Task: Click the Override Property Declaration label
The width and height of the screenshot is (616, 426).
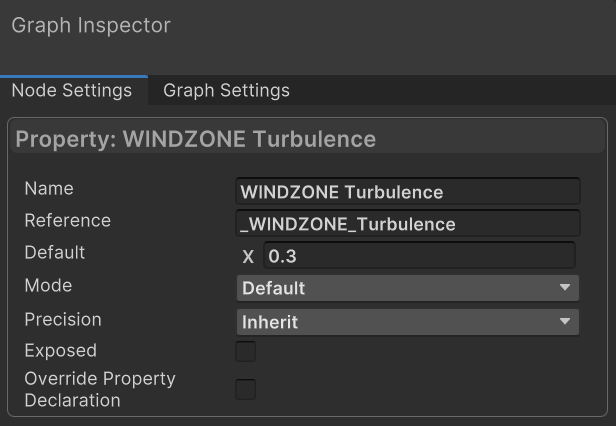Action: pyautogui.click(x=99, y=389)
